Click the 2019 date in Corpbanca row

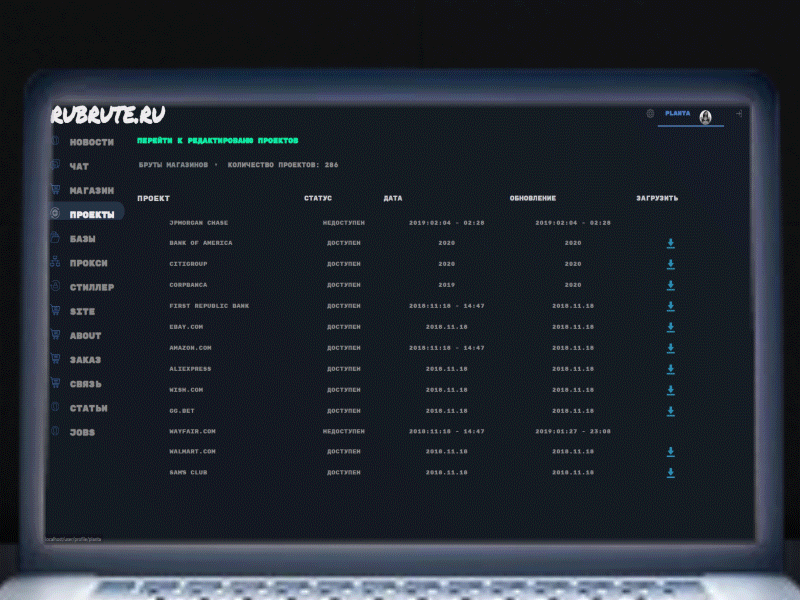point(446,285)
